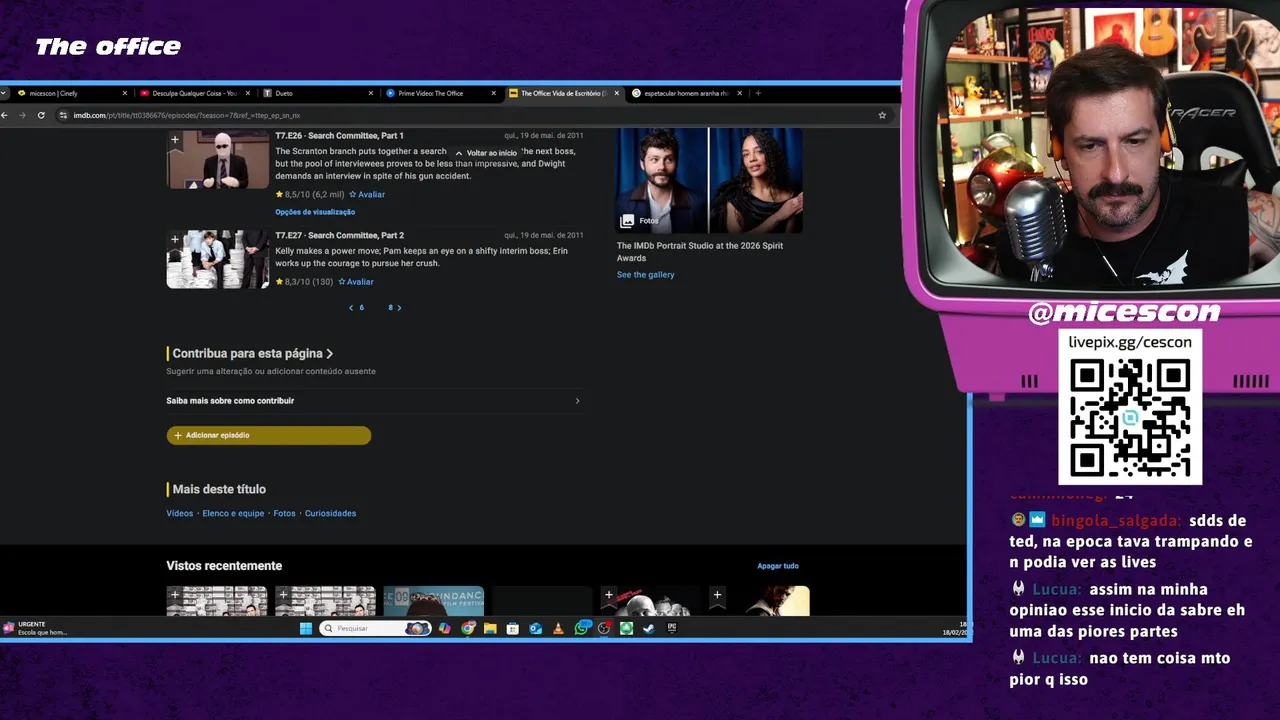Open Steam from taskbar
1280x720 pixels.
[649, 628]
